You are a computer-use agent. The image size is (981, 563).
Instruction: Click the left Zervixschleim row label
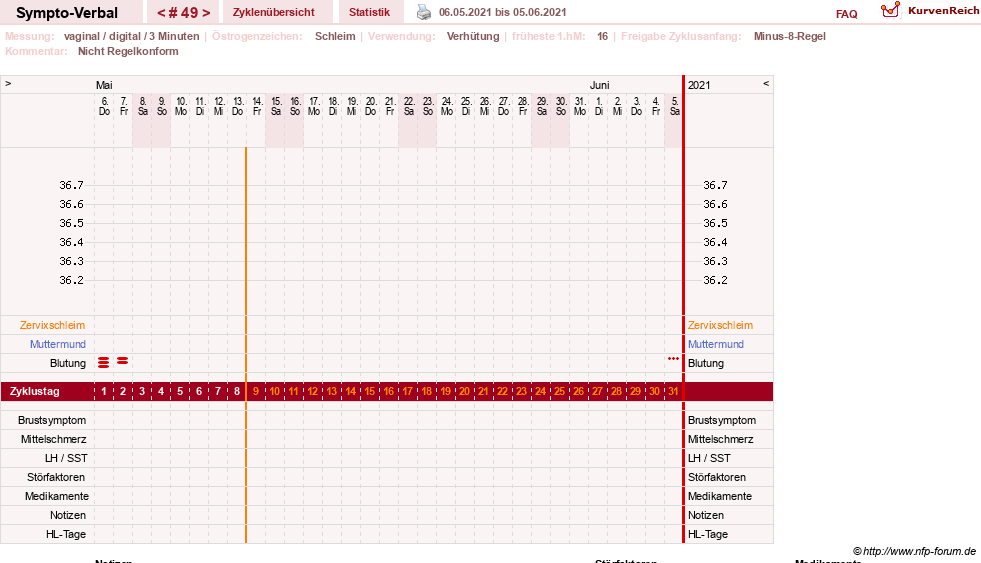52,325
